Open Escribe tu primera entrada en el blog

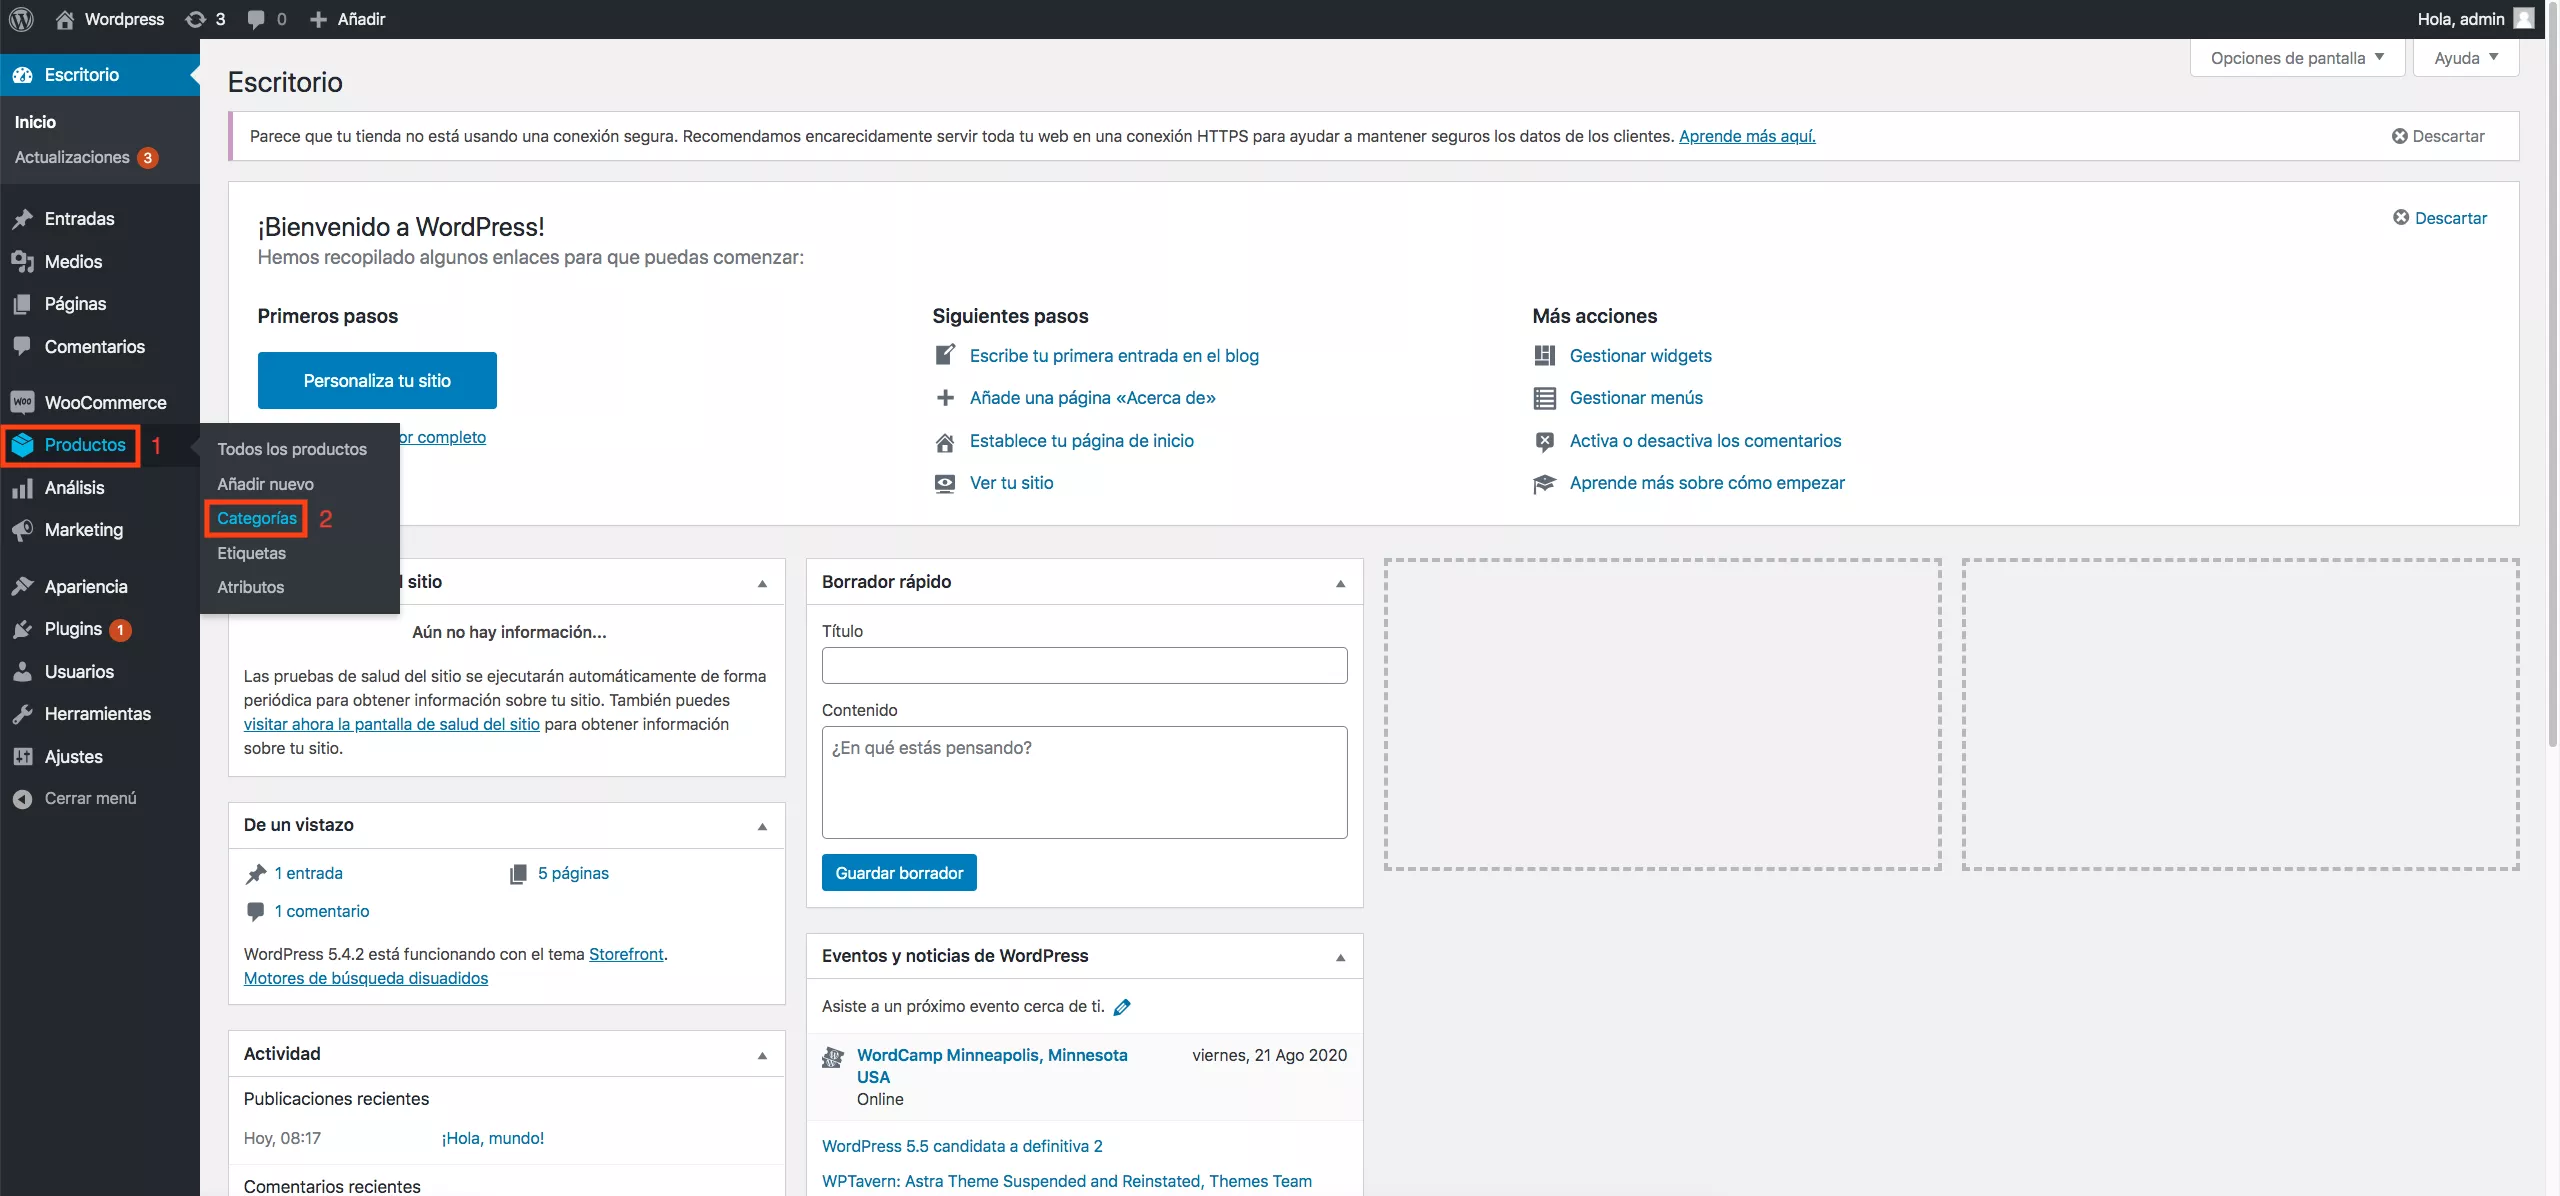tap(1114, 356)
